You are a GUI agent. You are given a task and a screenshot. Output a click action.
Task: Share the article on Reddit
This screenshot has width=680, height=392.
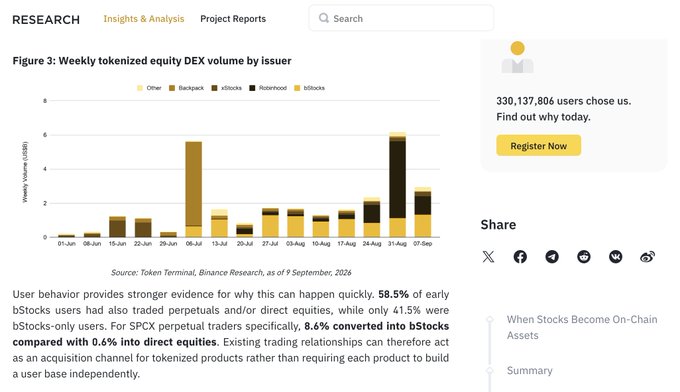click(584, 257)
